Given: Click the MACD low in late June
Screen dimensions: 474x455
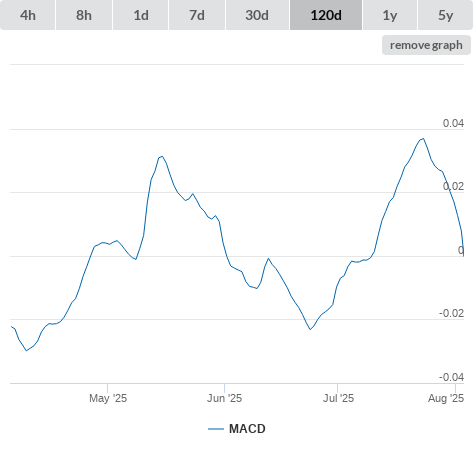Looking at the screenshot, I should [310, 329].
